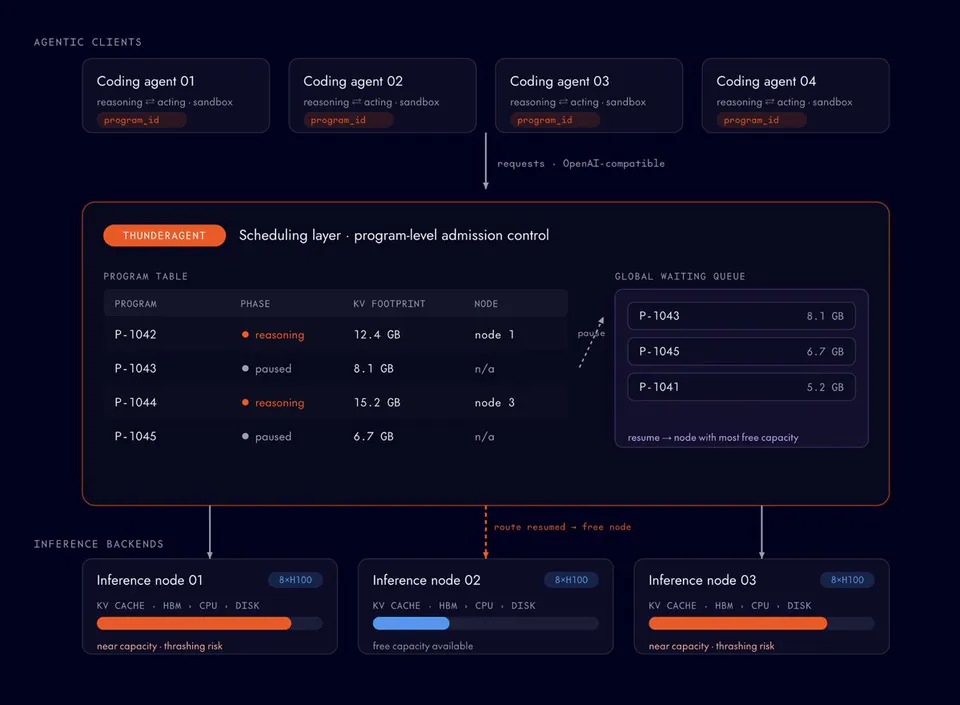Screen dimensions: 960x705
Task: Click the node 3 cell for P-1044
Action: (x=494, y=403)
